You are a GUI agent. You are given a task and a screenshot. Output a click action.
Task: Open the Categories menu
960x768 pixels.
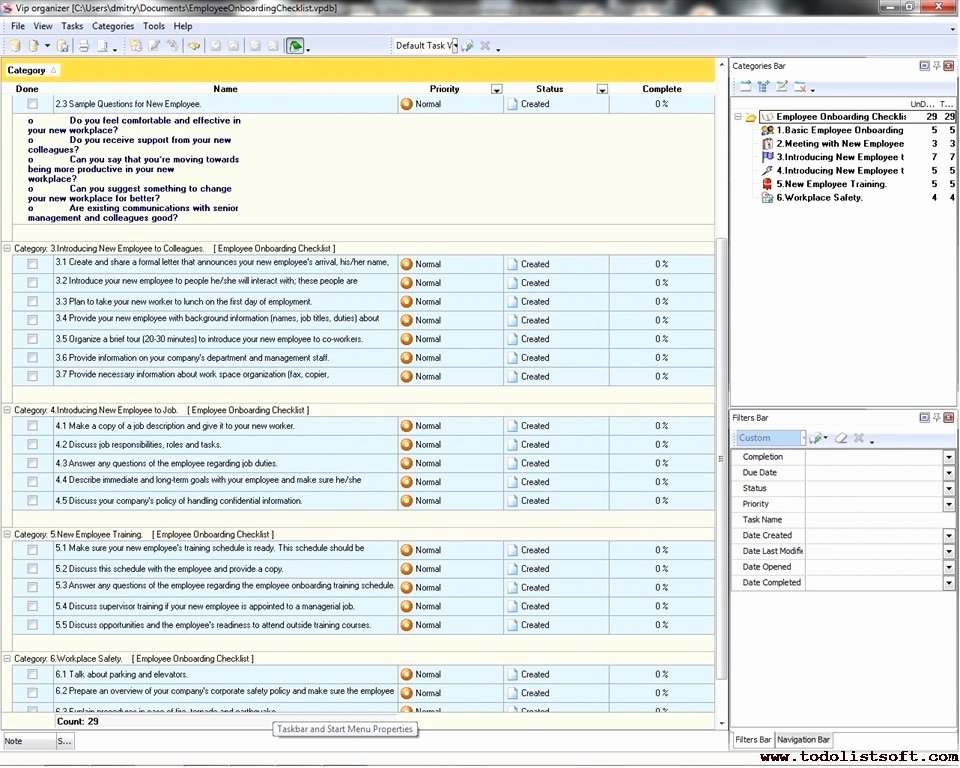pos(113,26)
